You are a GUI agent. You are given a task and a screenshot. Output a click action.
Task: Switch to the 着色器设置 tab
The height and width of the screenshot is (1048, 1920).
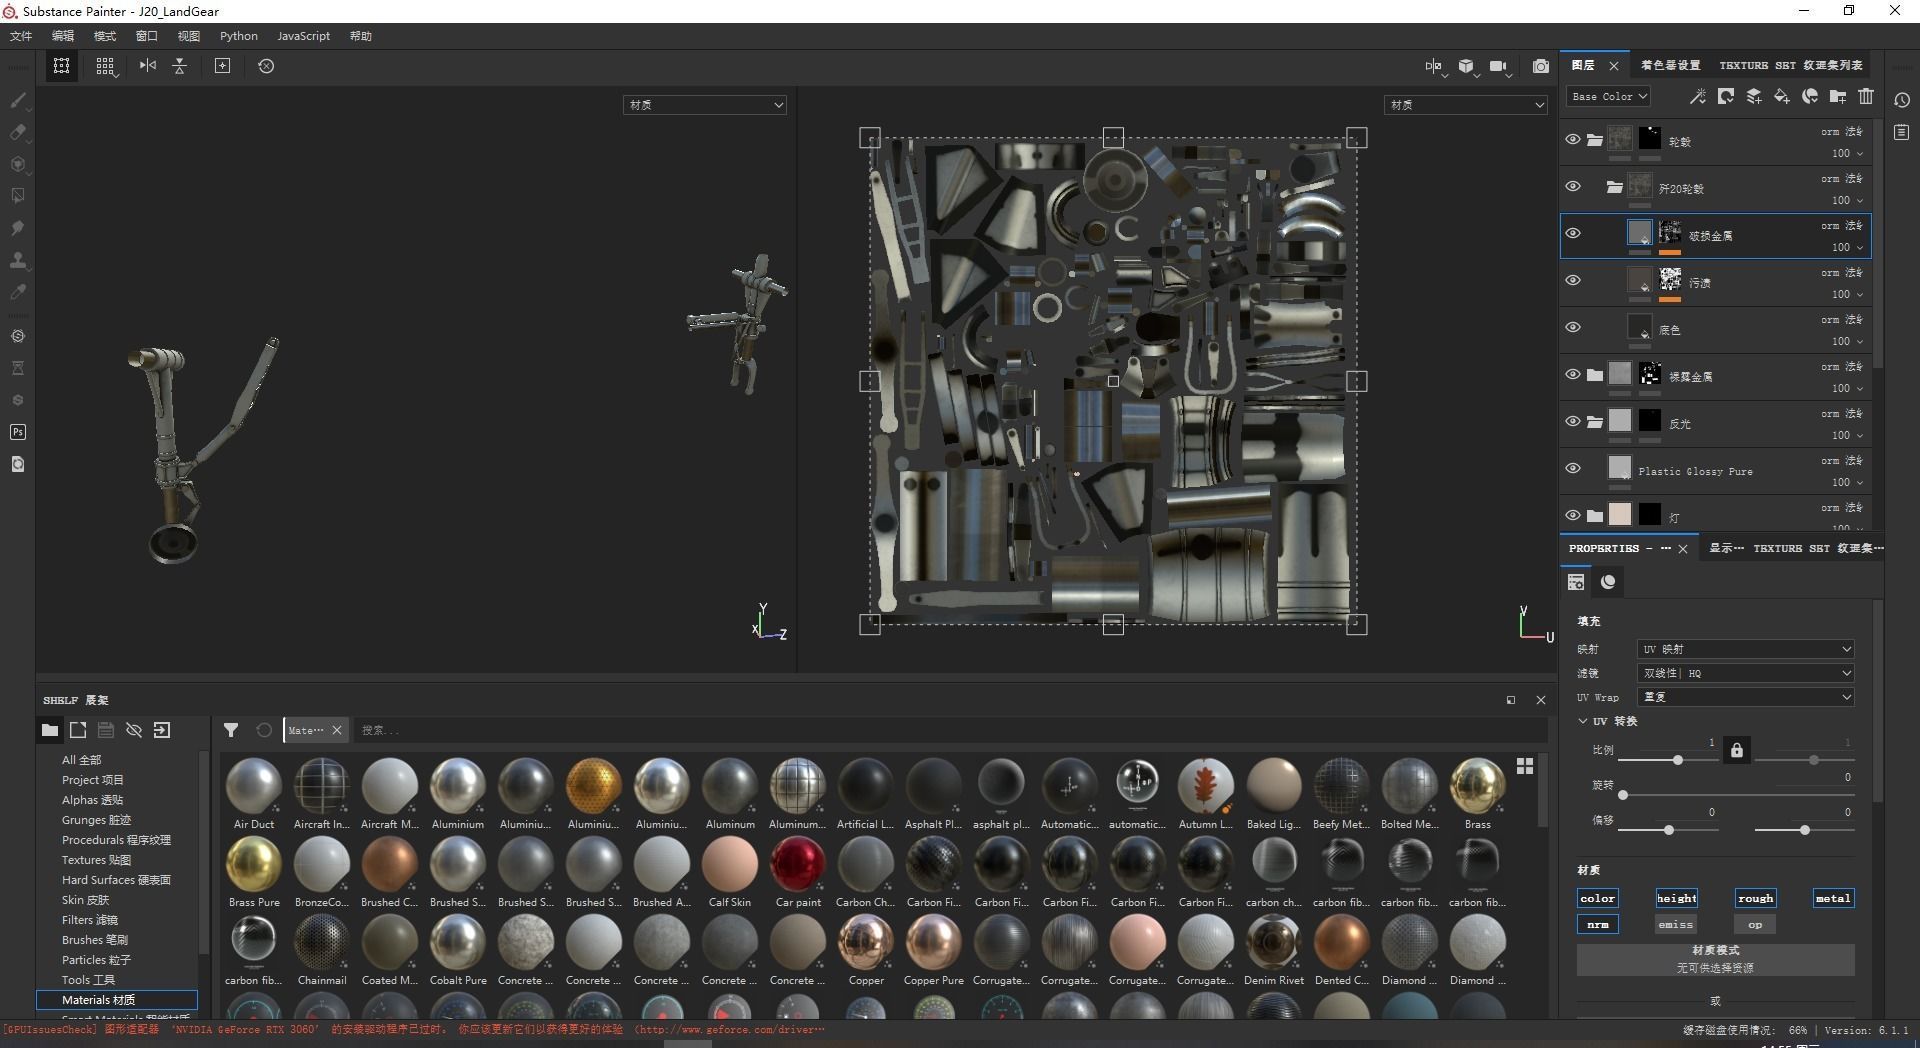1670,65
